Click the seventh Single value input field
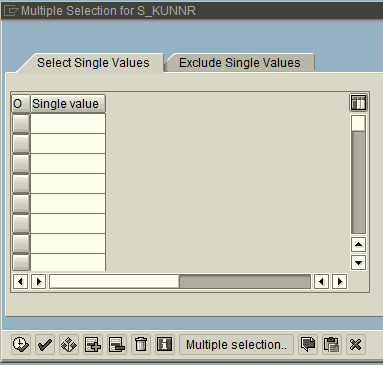This screenshot has height=365, width=383. 68,244
